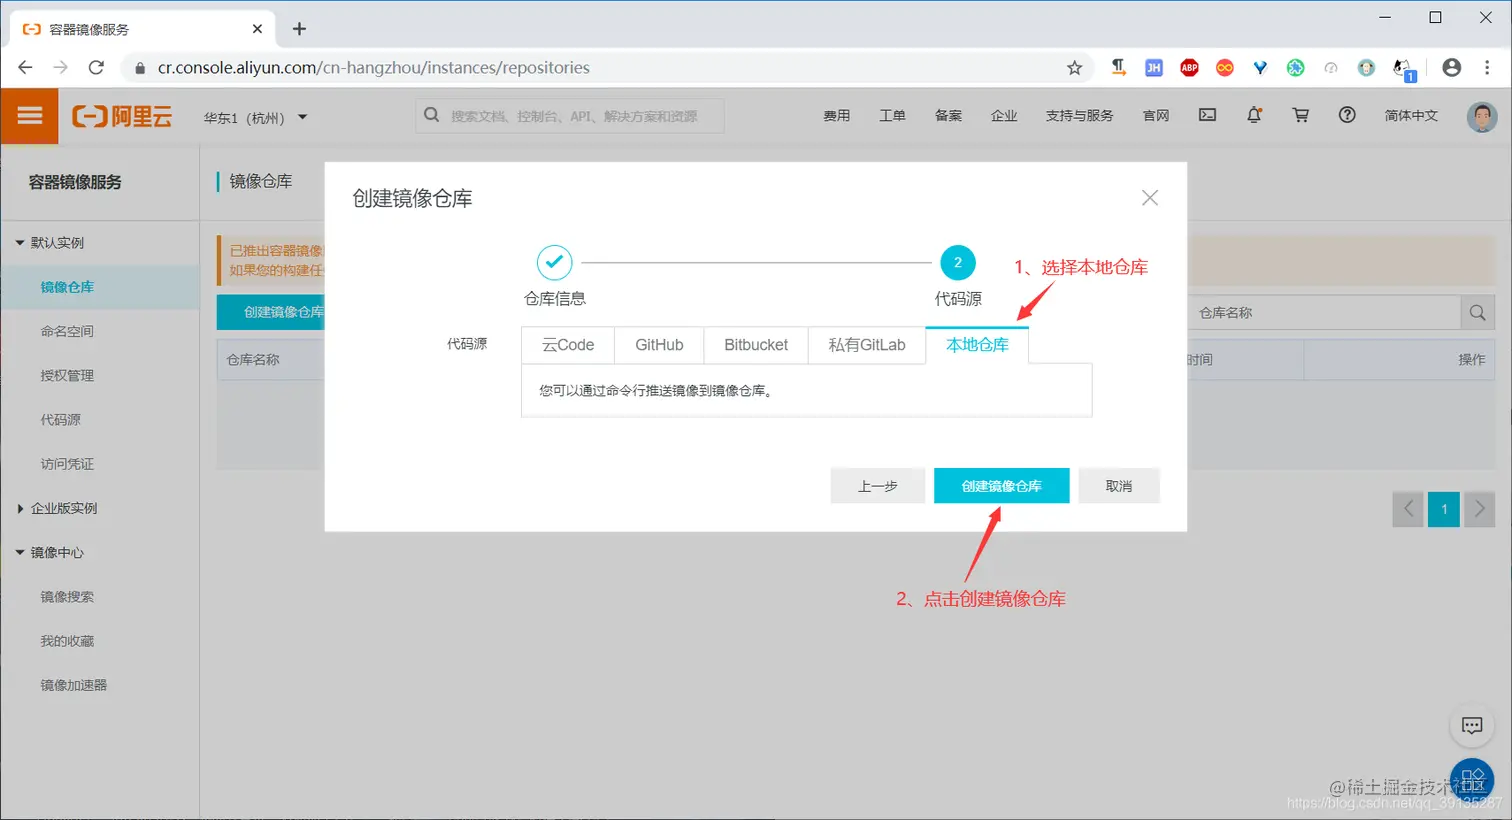Click the browser address bar URL

[373, 68]
